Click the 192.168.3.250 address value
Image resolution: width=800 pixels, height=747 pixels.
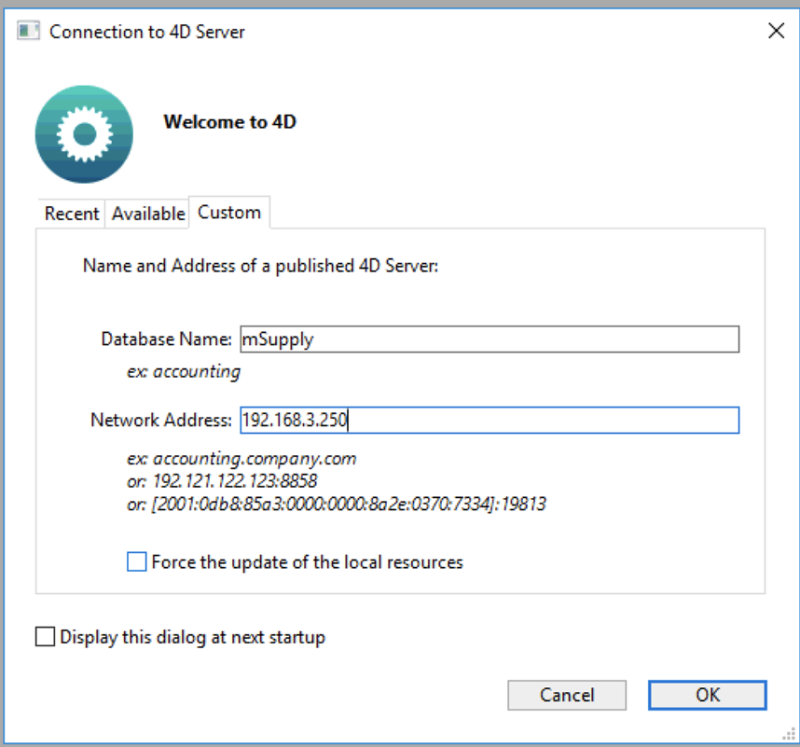pyautogui.click(x=293, y=420)
